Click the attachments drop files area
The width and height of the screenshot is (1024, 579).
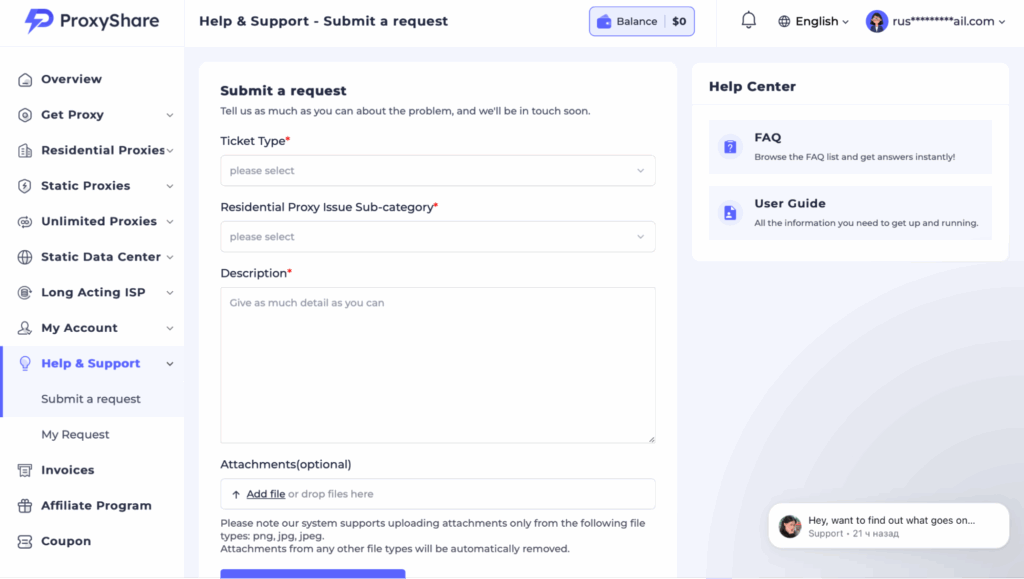pos(438,494)
